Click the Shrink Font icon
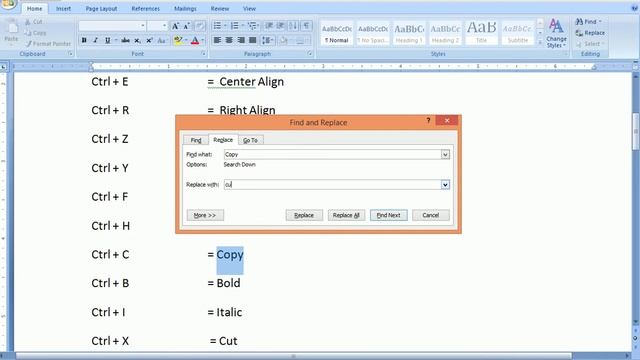This screenshot has width=640, height=360. (x=187, y=26)
